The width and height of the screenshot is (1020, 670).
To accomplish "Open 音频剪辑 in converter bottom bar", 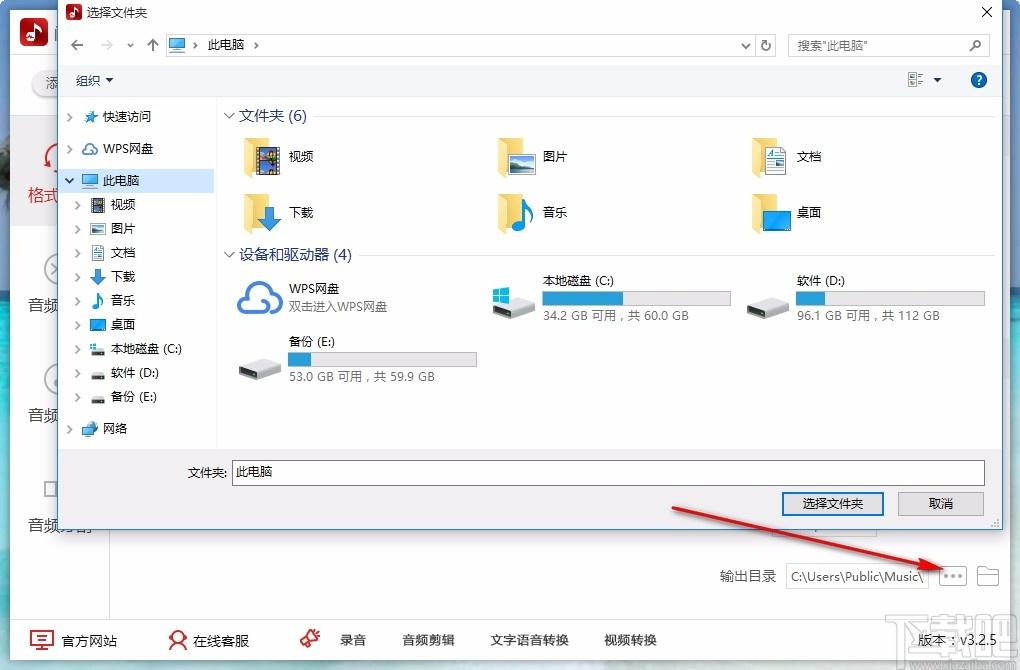I will 428,639.
